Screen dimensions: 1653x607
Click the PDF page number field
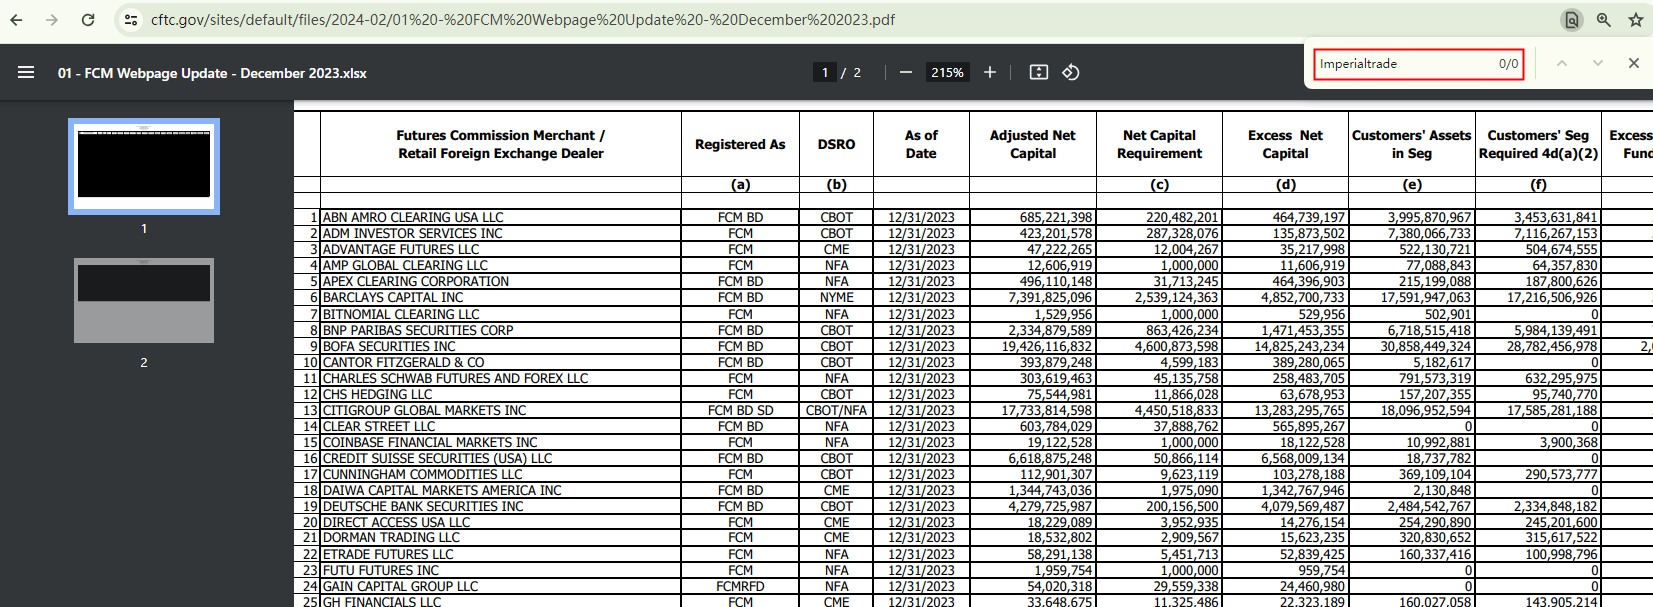click(825, 72)
